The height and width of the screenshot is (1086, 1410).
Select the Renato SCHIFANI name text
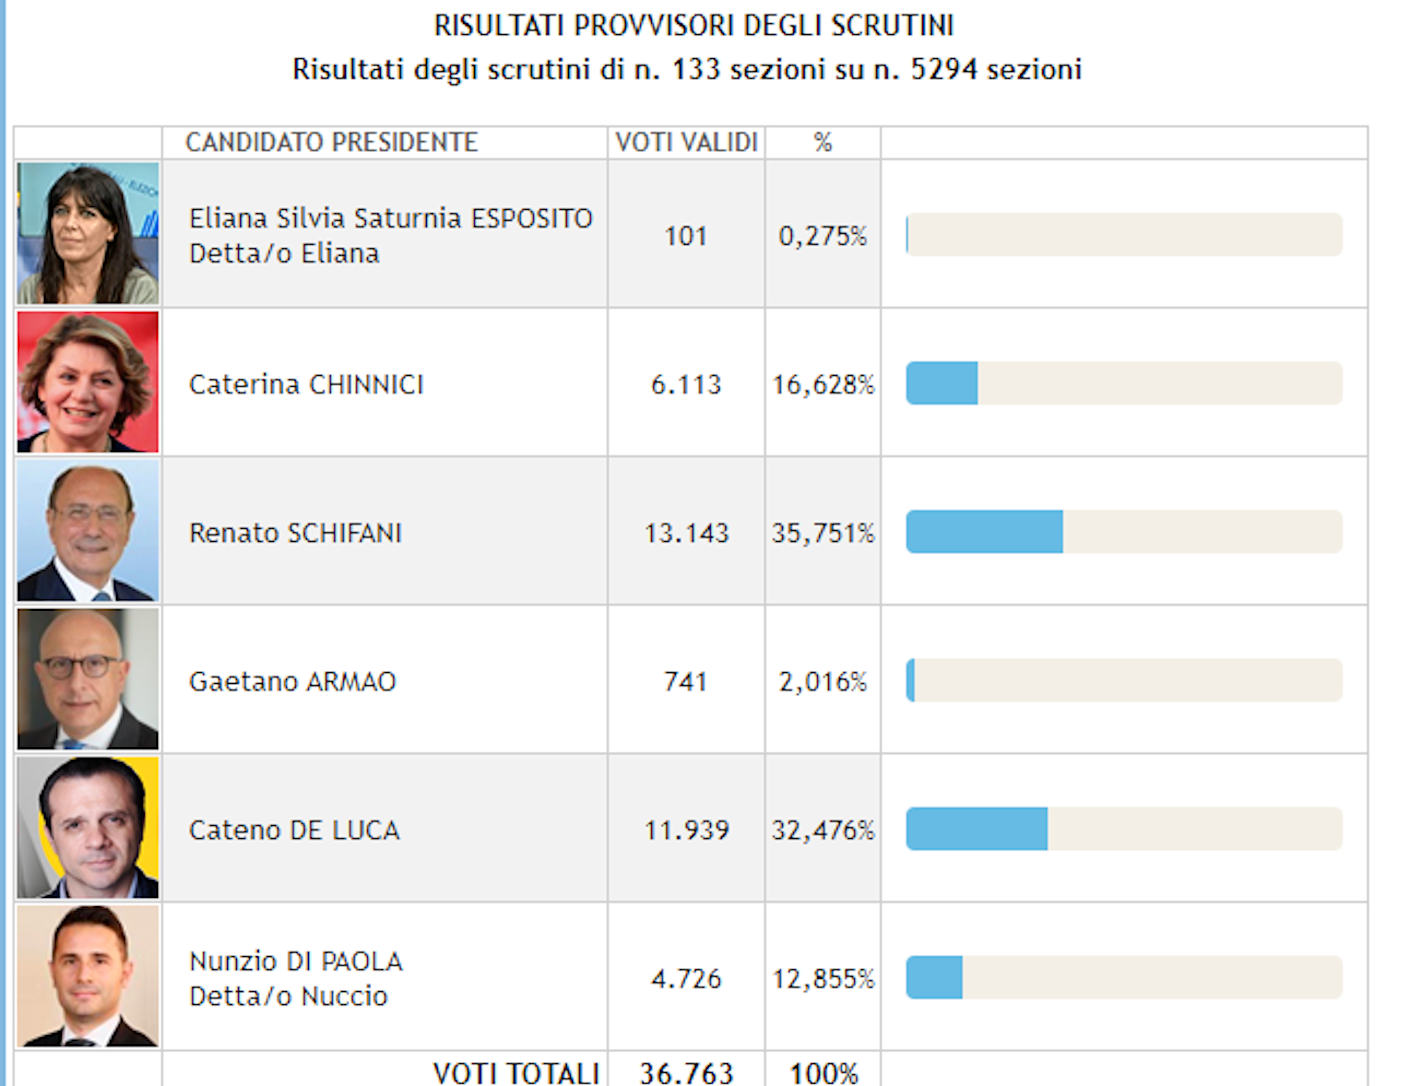[x=295, y=533]
